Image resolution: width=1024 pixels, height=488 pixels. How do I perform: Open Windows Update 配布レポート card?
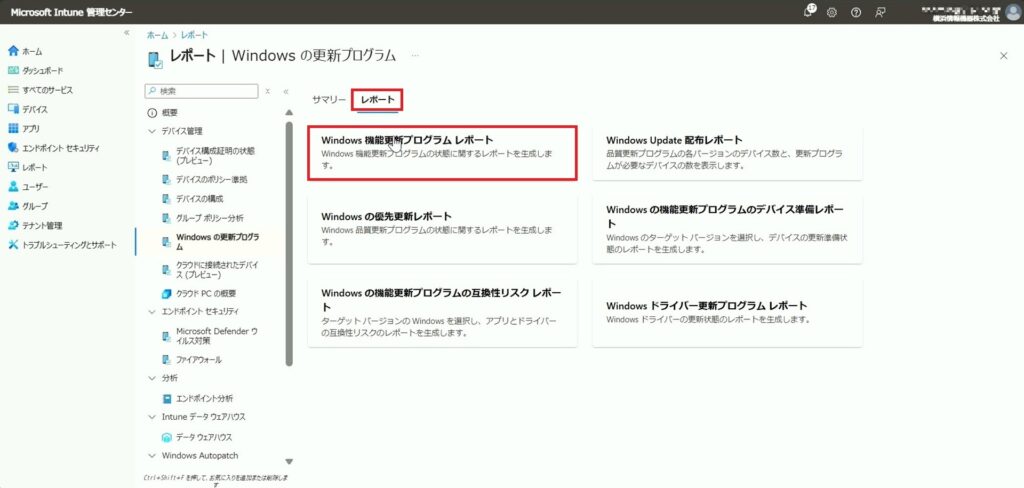click(x=728, y=153)
